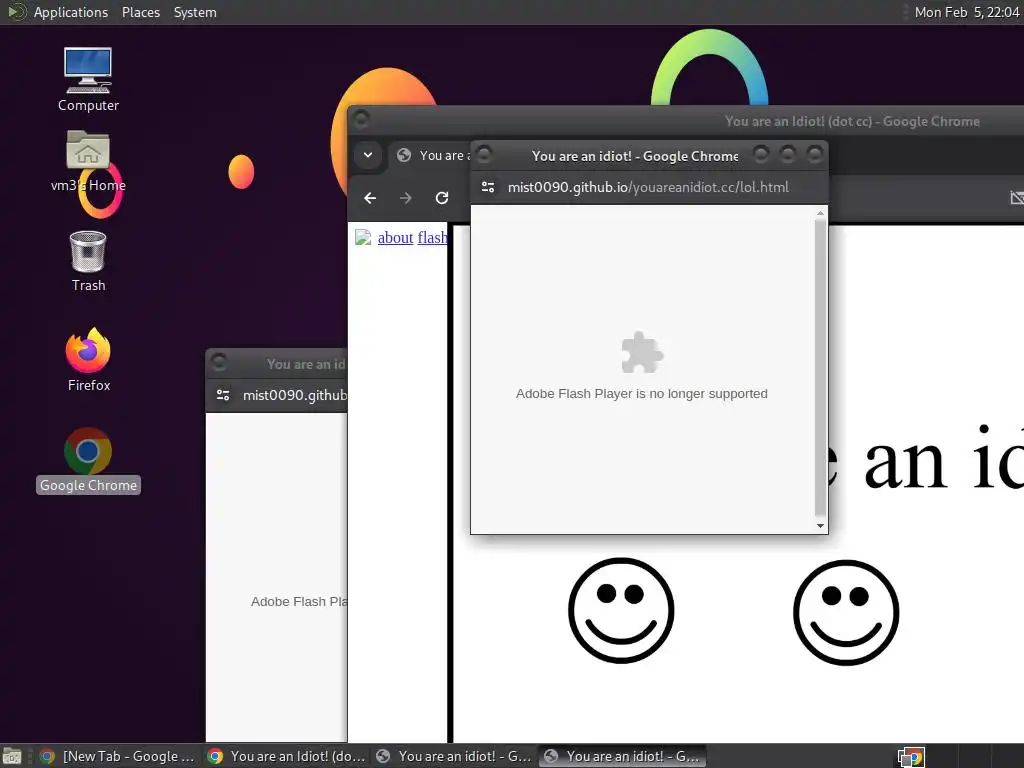Click the MATE logo icon in top panel
The image size is (1024, 768).
click(x=16, y=12)
